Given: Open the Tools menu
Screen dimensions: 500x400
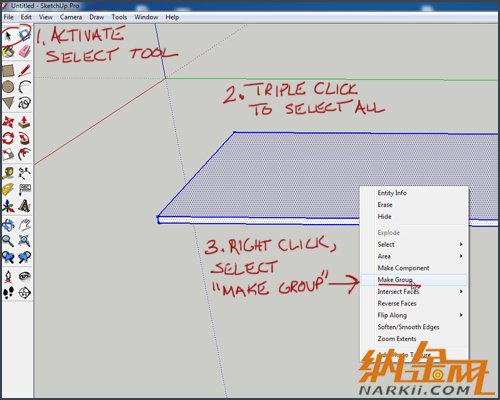Looking at the screenshot, I should point(119,17).
